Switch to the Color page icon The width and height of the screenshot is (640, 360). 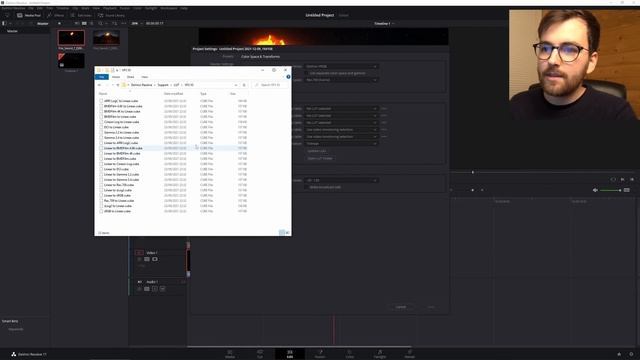350,354
